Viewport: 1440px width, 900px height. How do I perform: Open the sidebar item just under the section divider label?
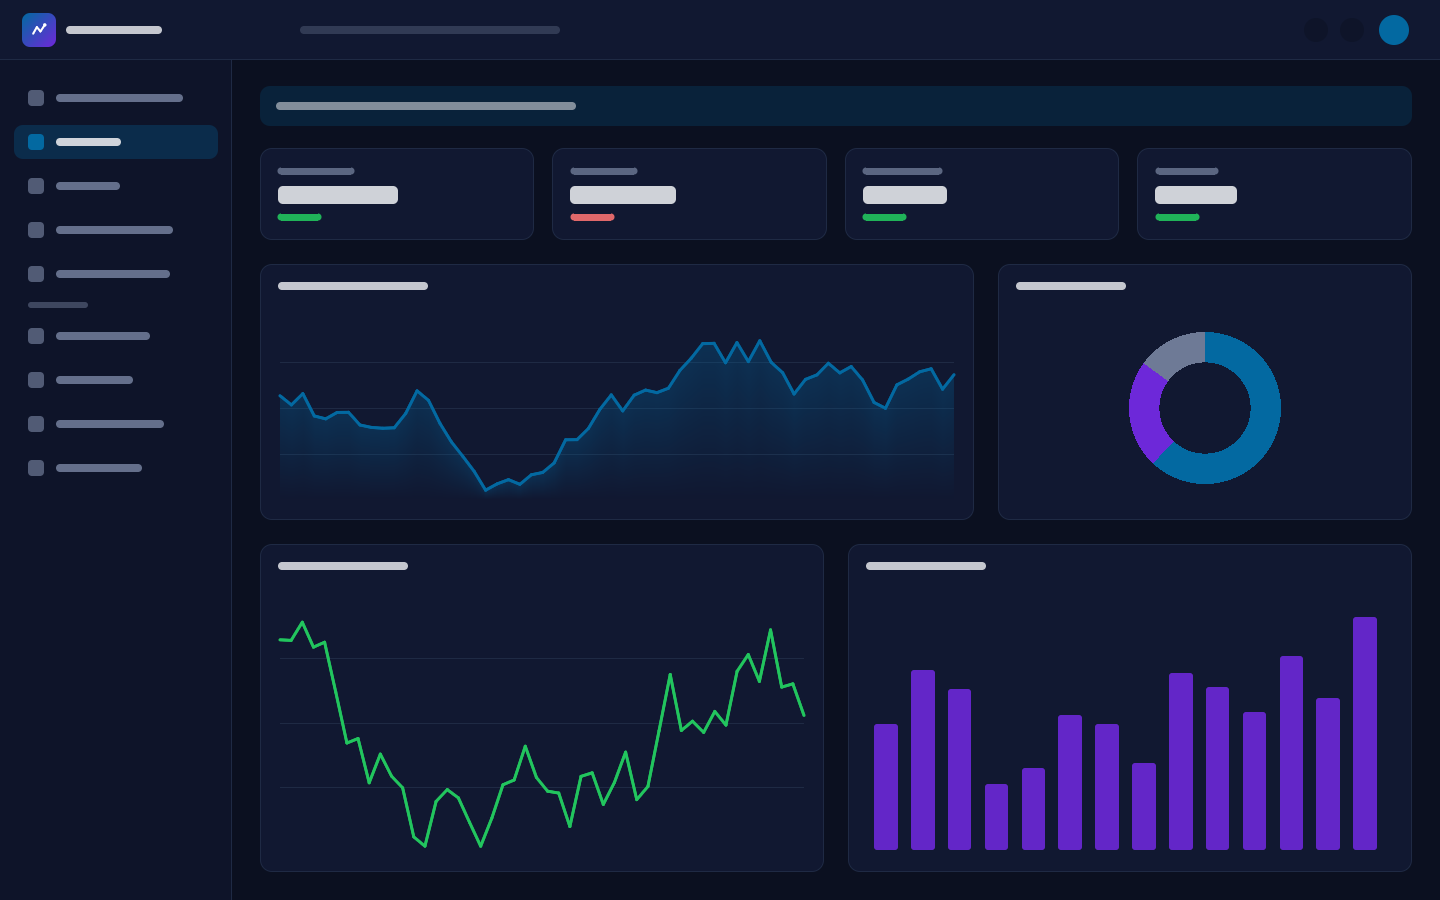(x=116, y=336)
